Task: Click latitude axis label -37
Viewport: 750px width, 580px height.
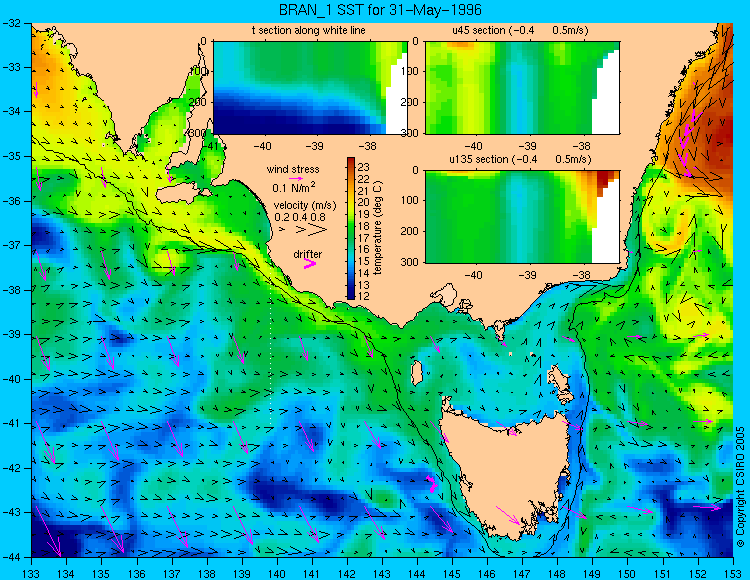Action: click(11, 245)
